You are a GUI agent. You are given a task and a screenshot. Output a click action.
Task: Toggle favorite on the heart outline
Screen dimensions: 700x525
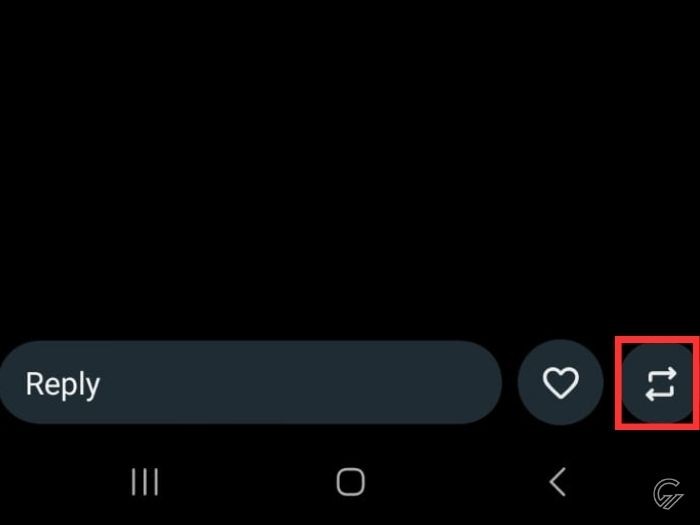point(560,383)
